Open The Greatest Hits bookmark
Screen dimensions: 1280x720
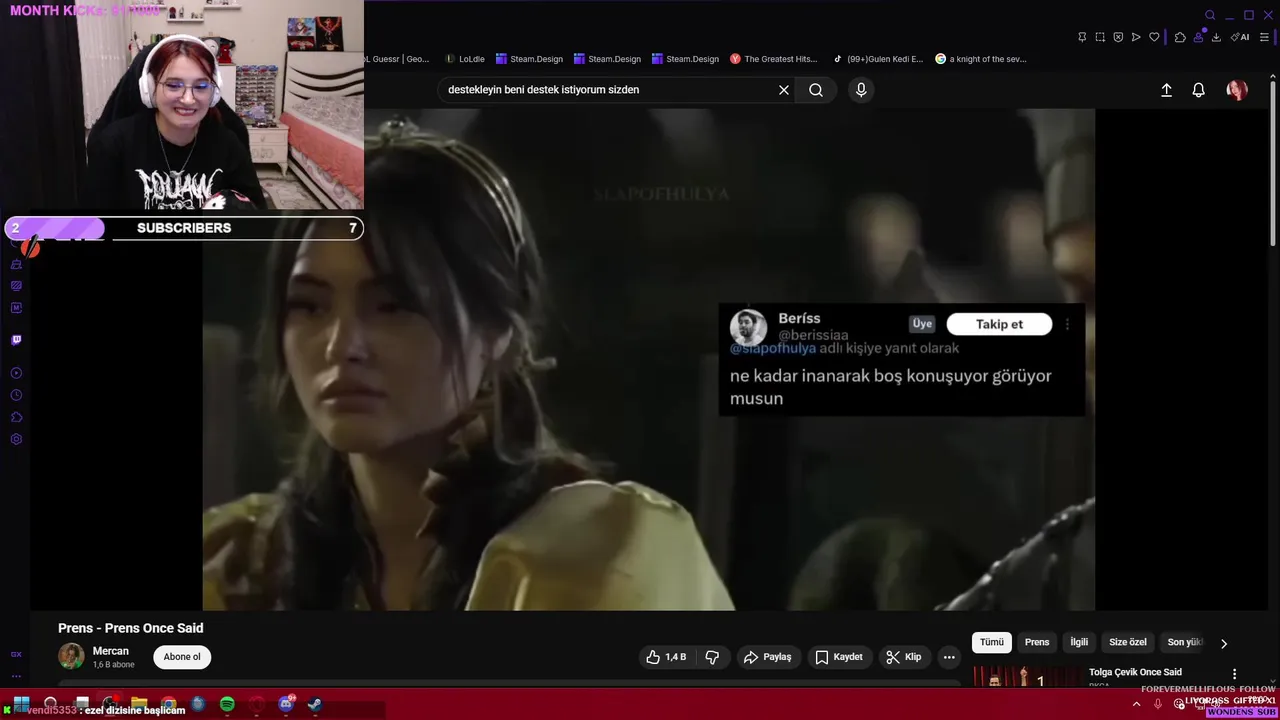click(x=774, y=59)
